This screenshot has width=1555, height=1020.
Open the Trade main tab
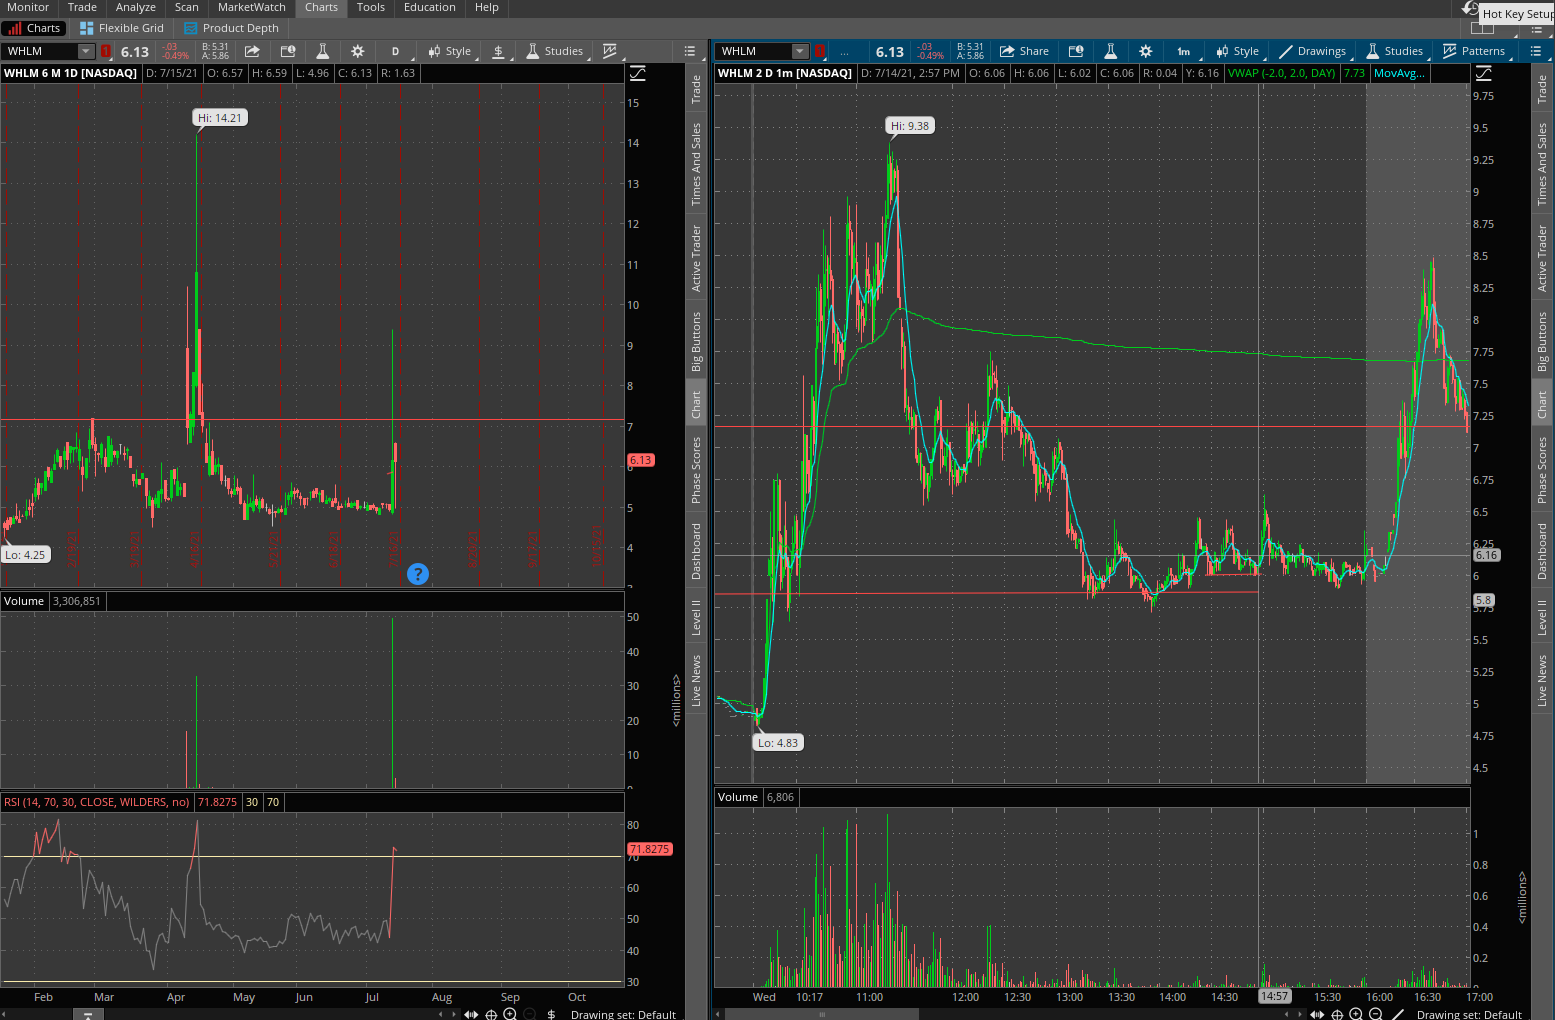[82, 7]
